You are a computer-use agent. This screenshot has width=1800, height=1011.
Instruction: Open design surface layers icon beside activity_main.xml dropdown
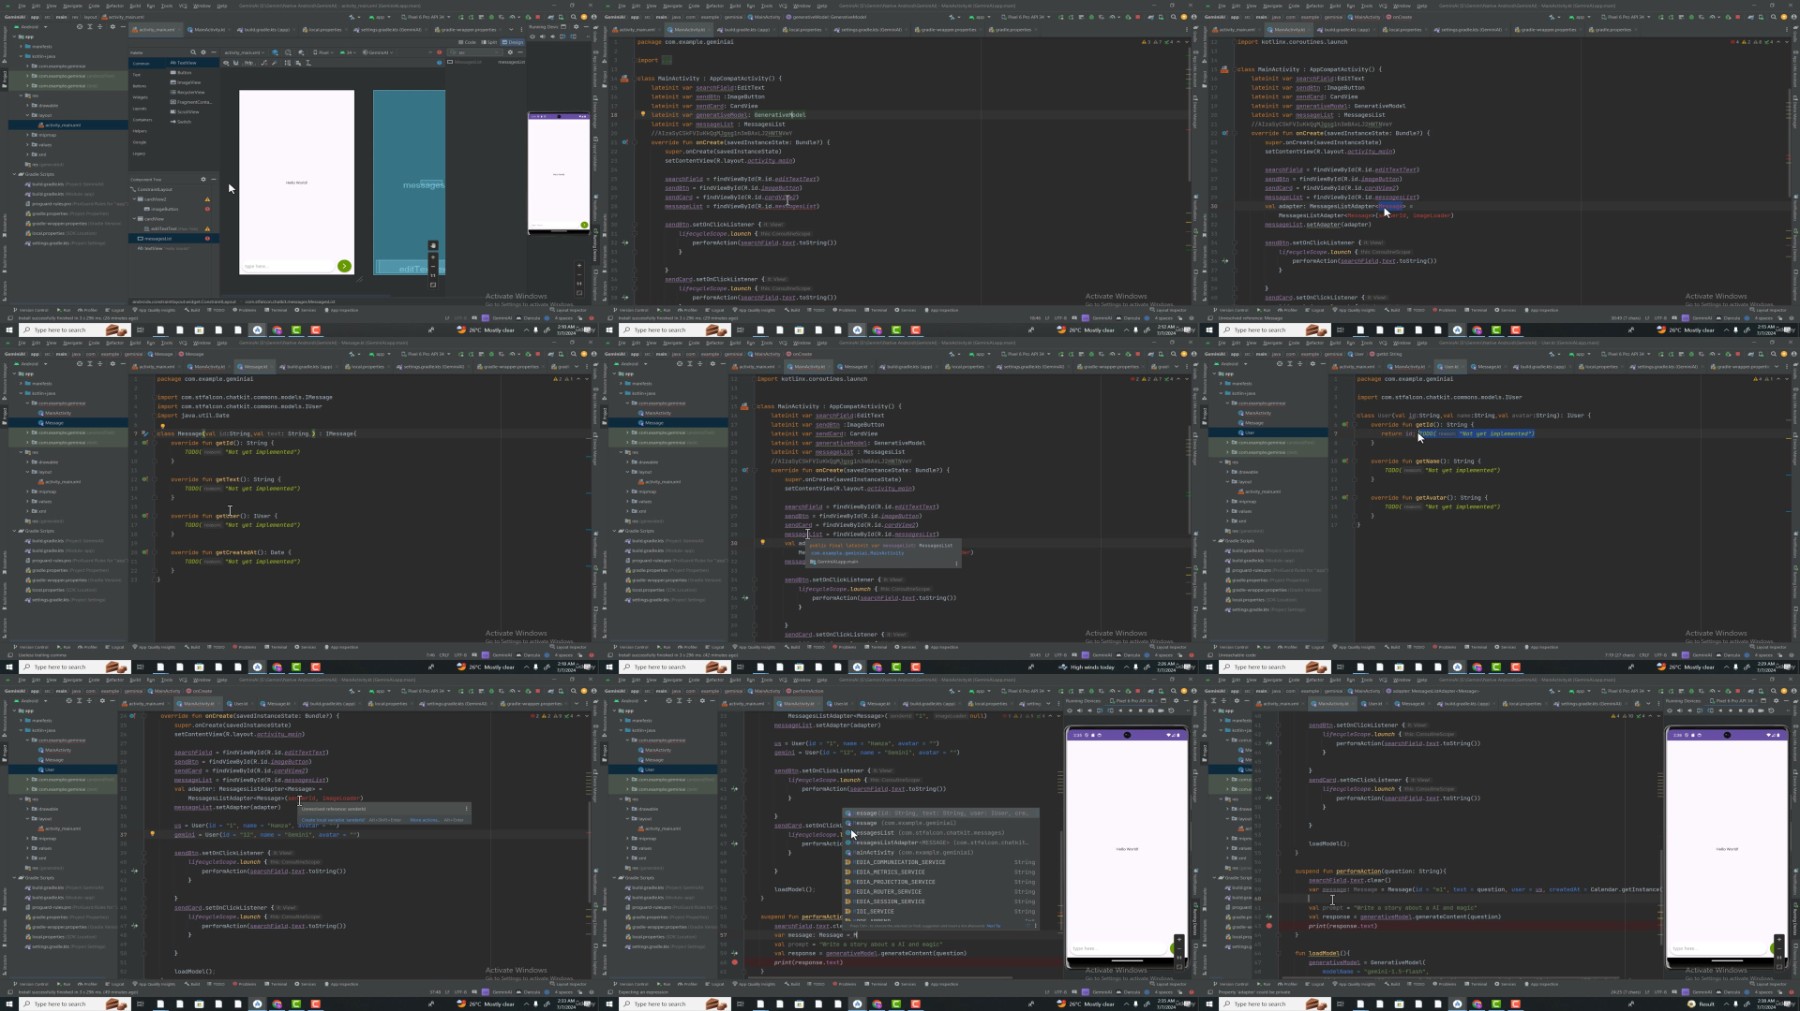[x=275, y=53]
